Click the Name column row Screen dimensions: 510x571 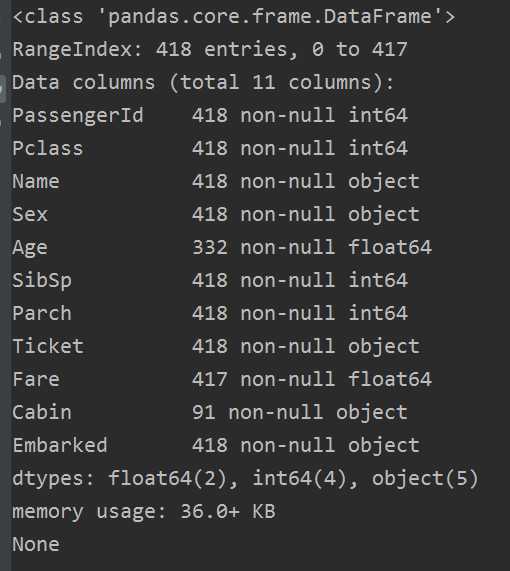pyautogui.click(x=216, y=181)
